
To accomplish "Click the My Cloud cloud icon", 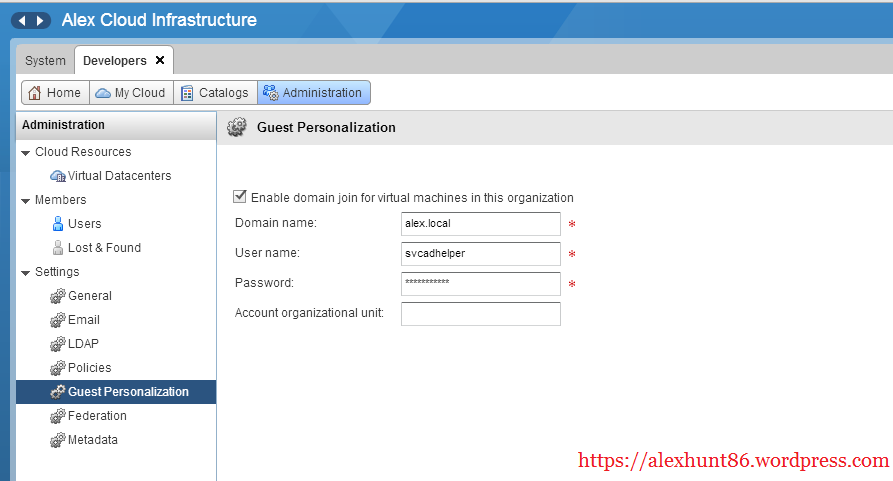I will click(x=103, y=93).
